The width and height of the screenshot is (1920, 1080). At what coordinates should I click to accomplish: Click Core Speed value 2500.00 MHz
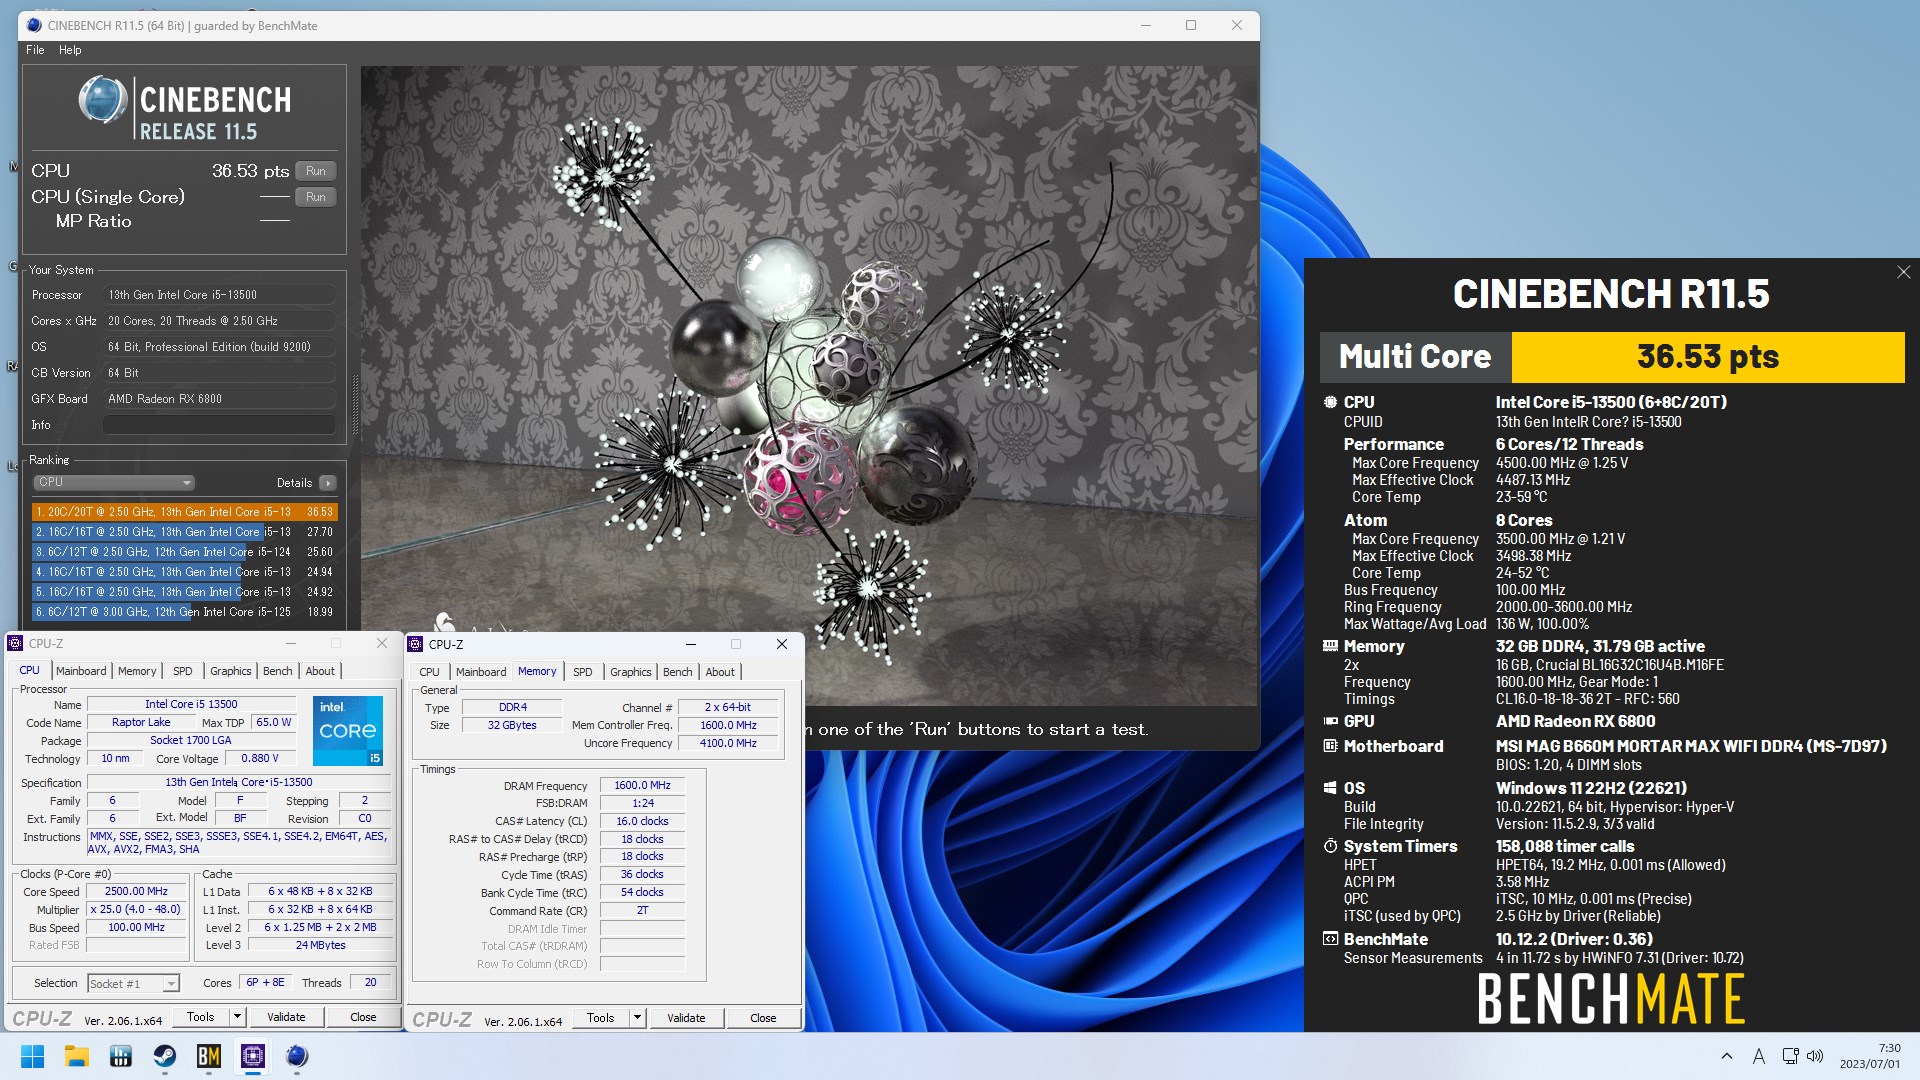[136, 892]
